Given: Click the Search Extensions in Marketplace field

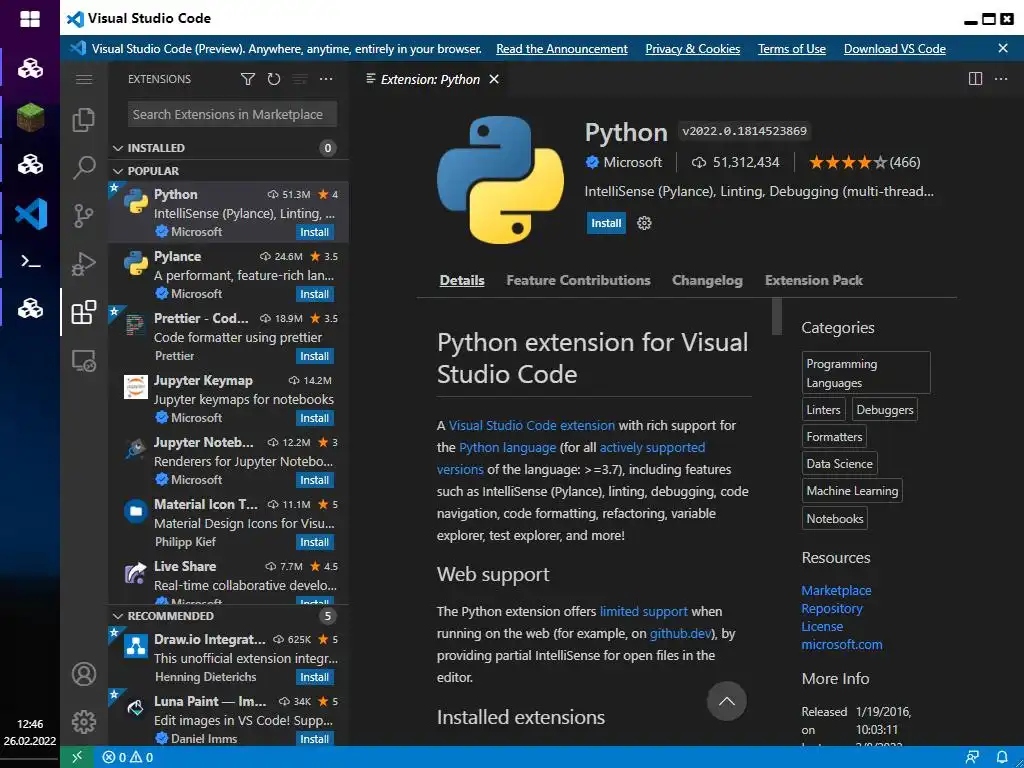Looking at the screenshot, I should pyautogui.click(x=232, y=114).
